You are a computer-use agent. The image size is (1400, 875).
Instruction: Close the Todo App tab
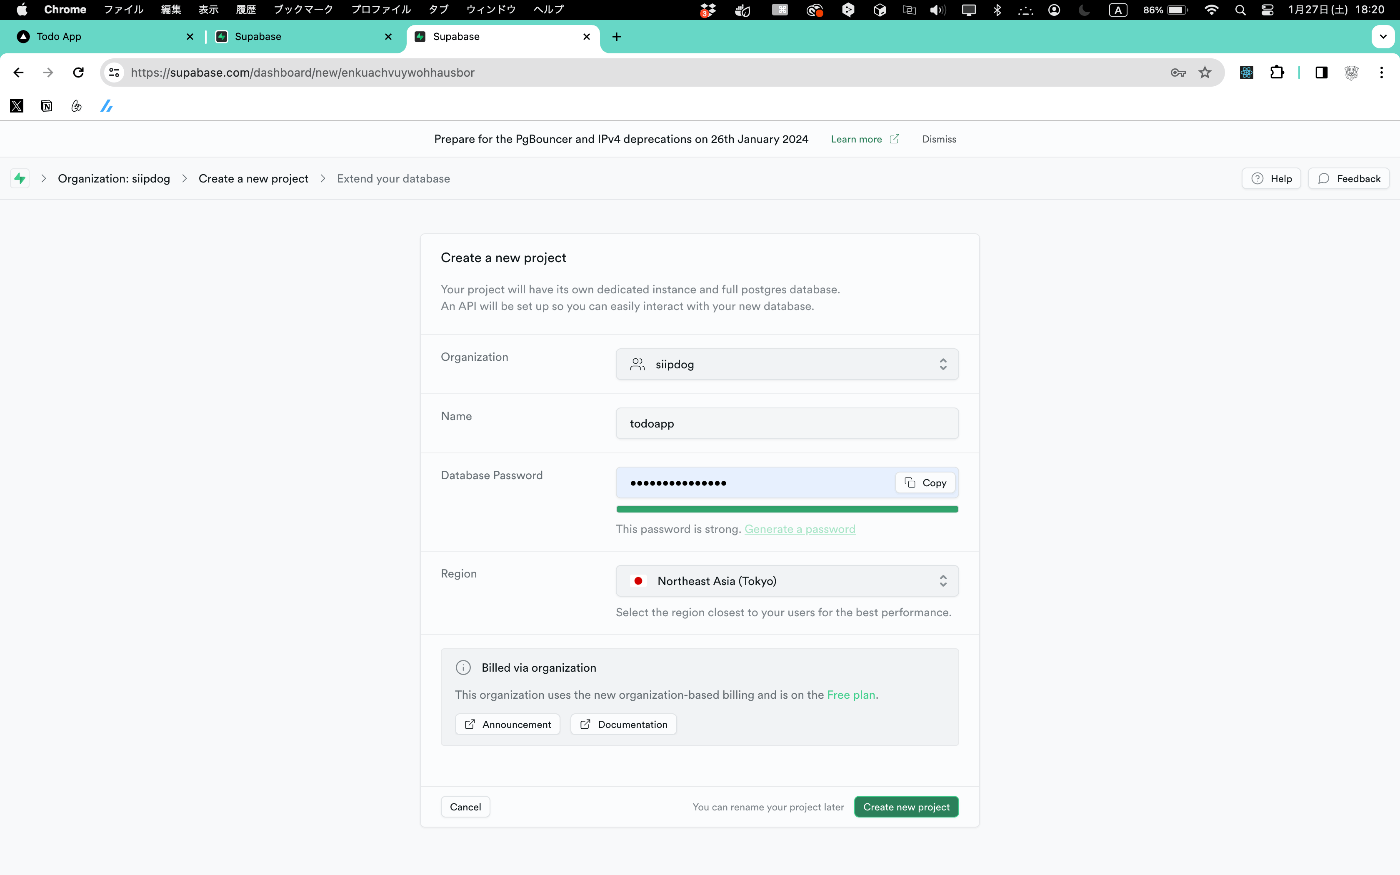[190, 36]
